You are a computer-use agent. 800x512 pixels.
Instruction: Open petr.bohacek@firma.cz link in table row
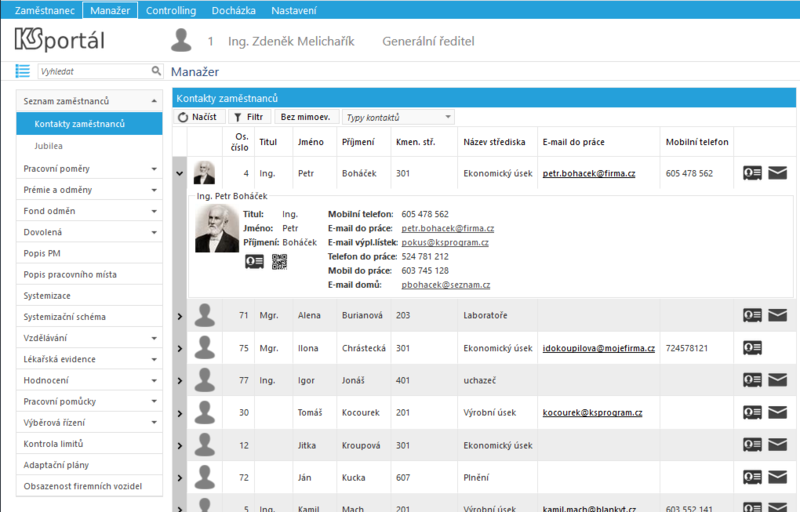589,173
